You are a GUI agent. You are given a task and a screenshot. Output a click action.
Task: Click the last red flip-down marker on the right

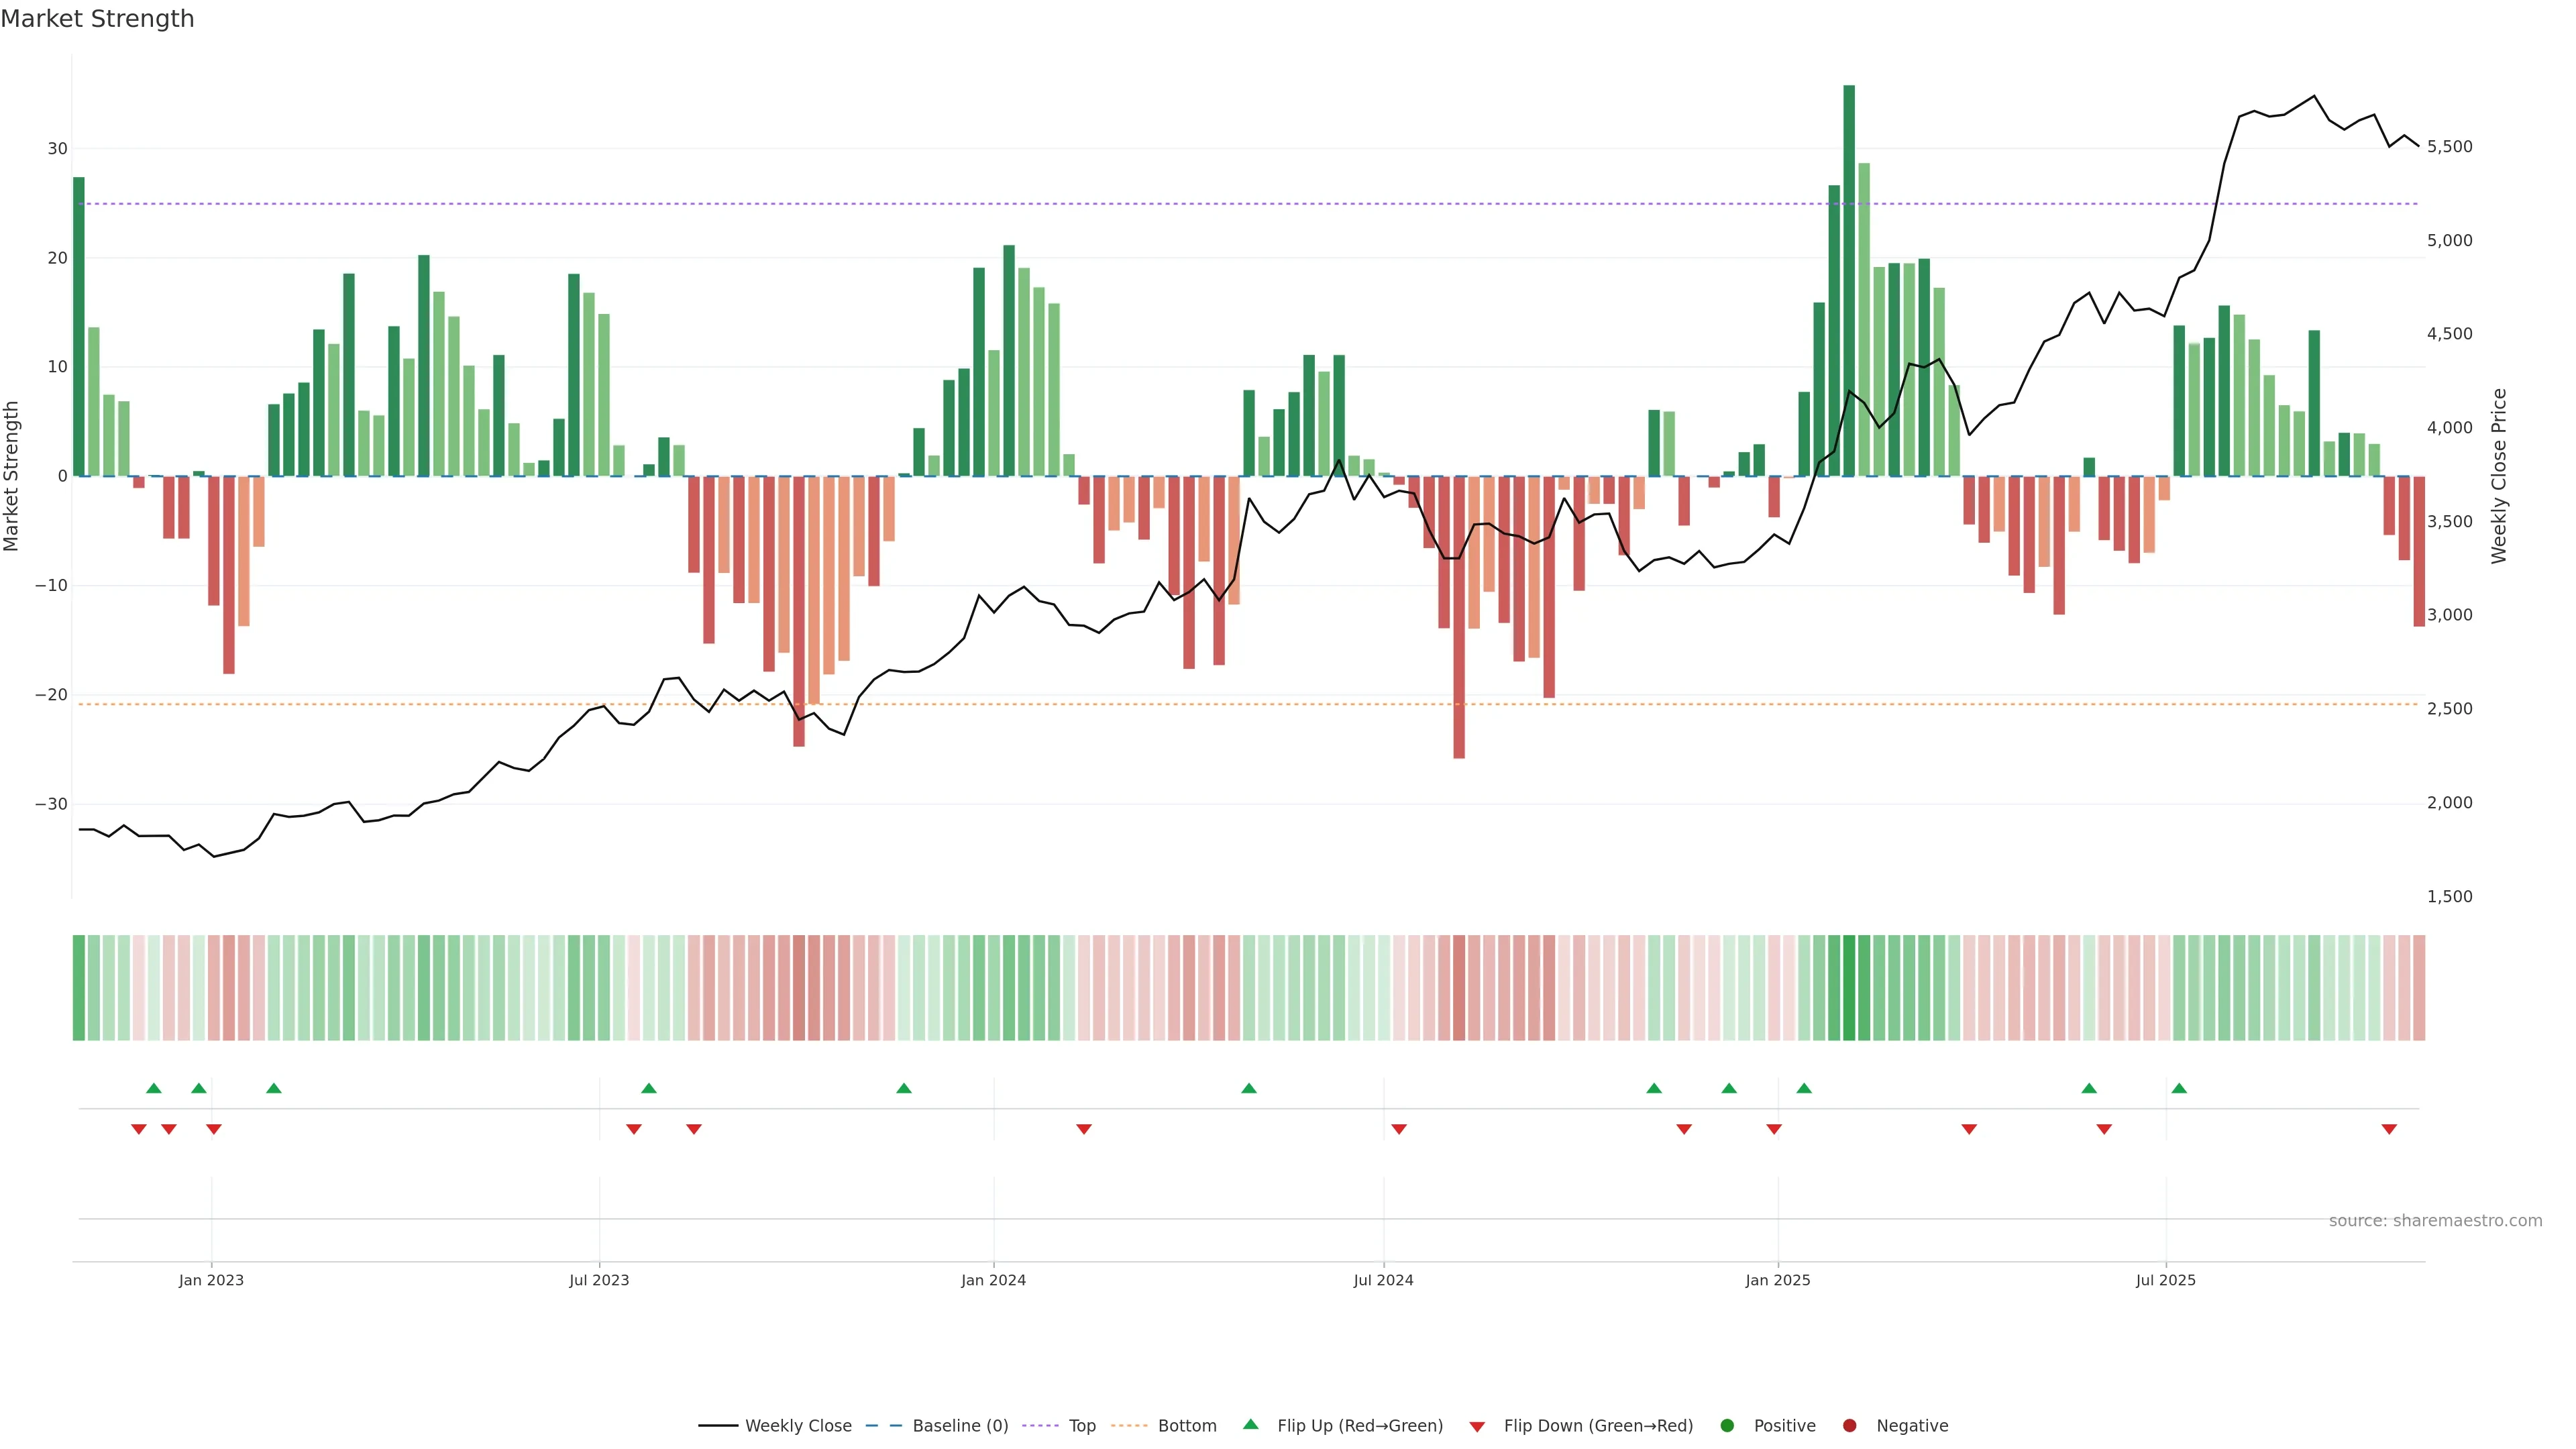2389,1129
